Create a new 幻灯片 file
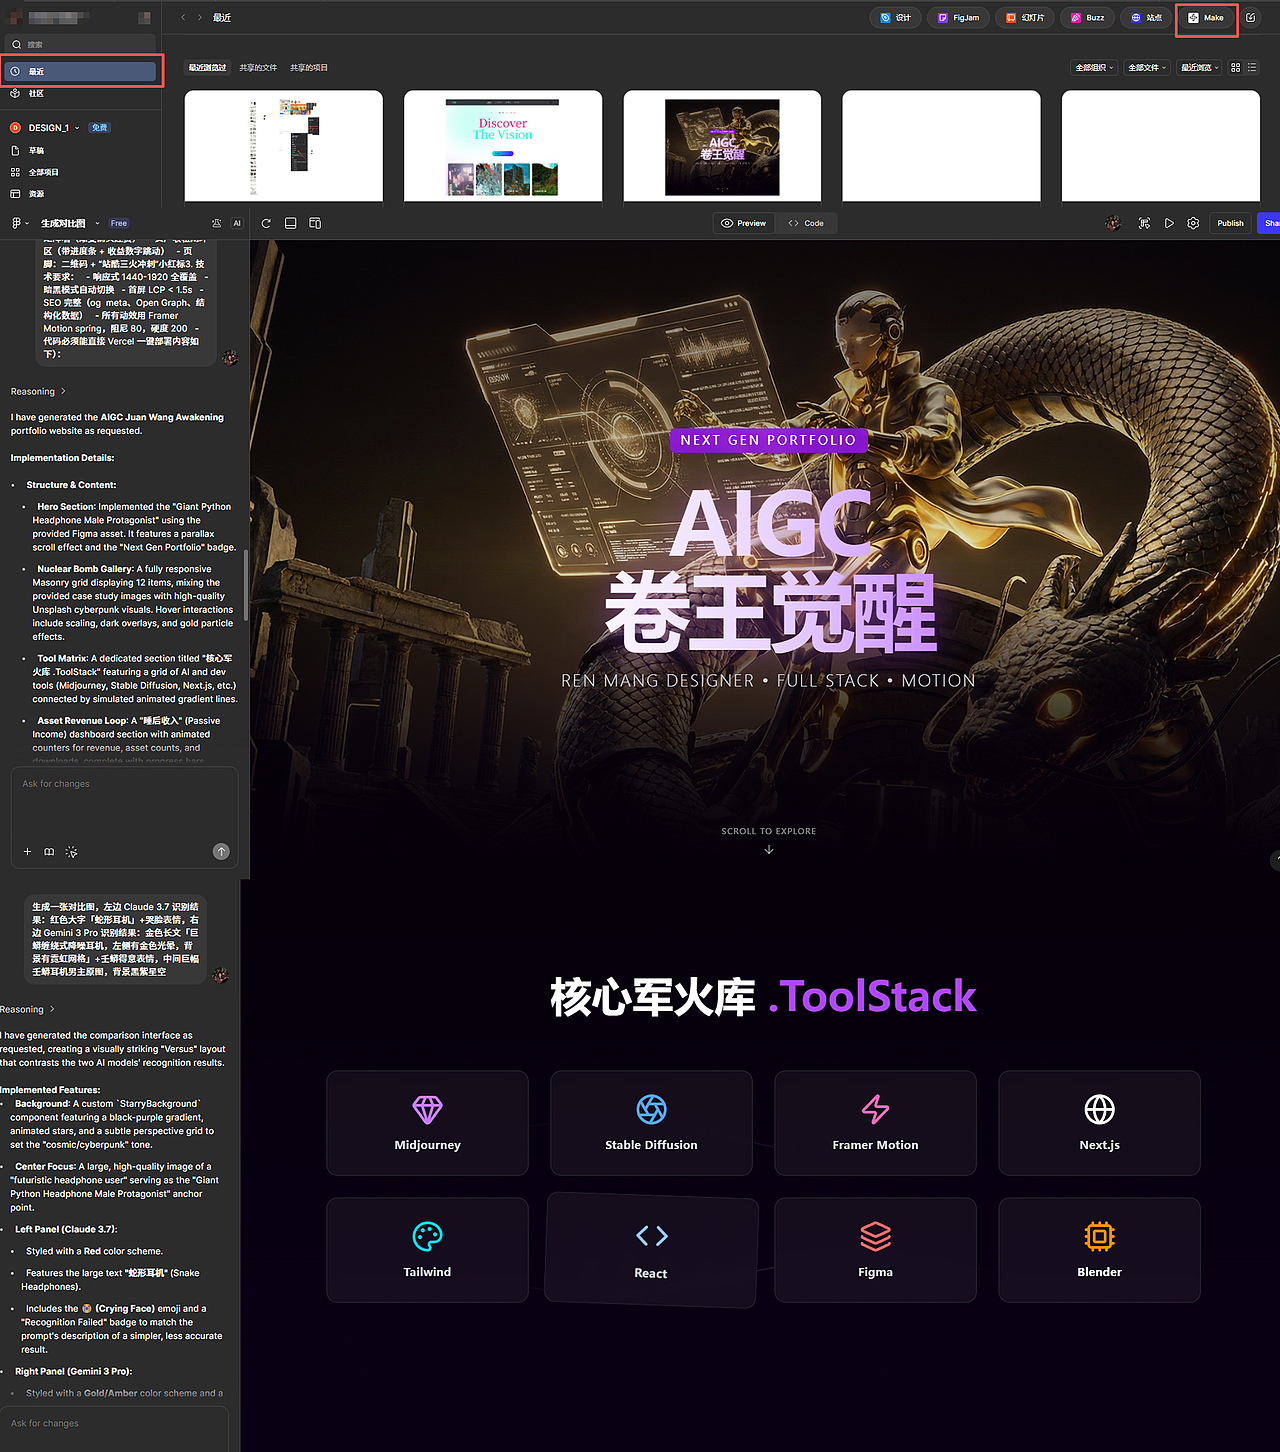 (x=1025, y=18)
